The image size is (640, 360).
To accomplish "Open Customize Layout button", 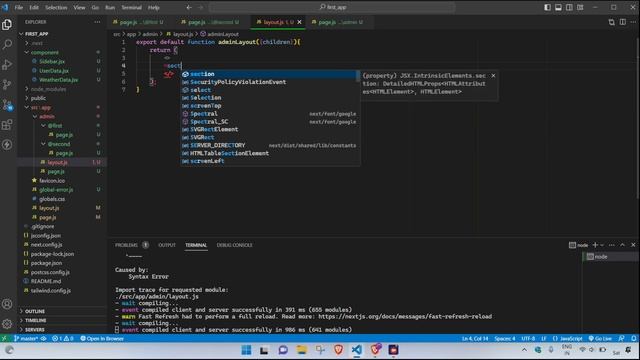I will tap(580, 7).
